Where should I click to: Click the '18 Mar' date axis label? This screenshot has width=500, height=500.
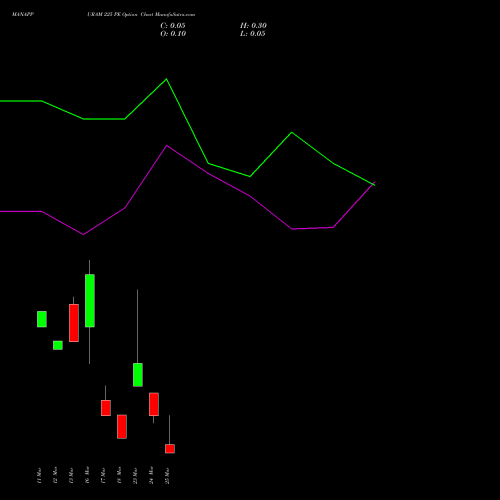[119, 476]
